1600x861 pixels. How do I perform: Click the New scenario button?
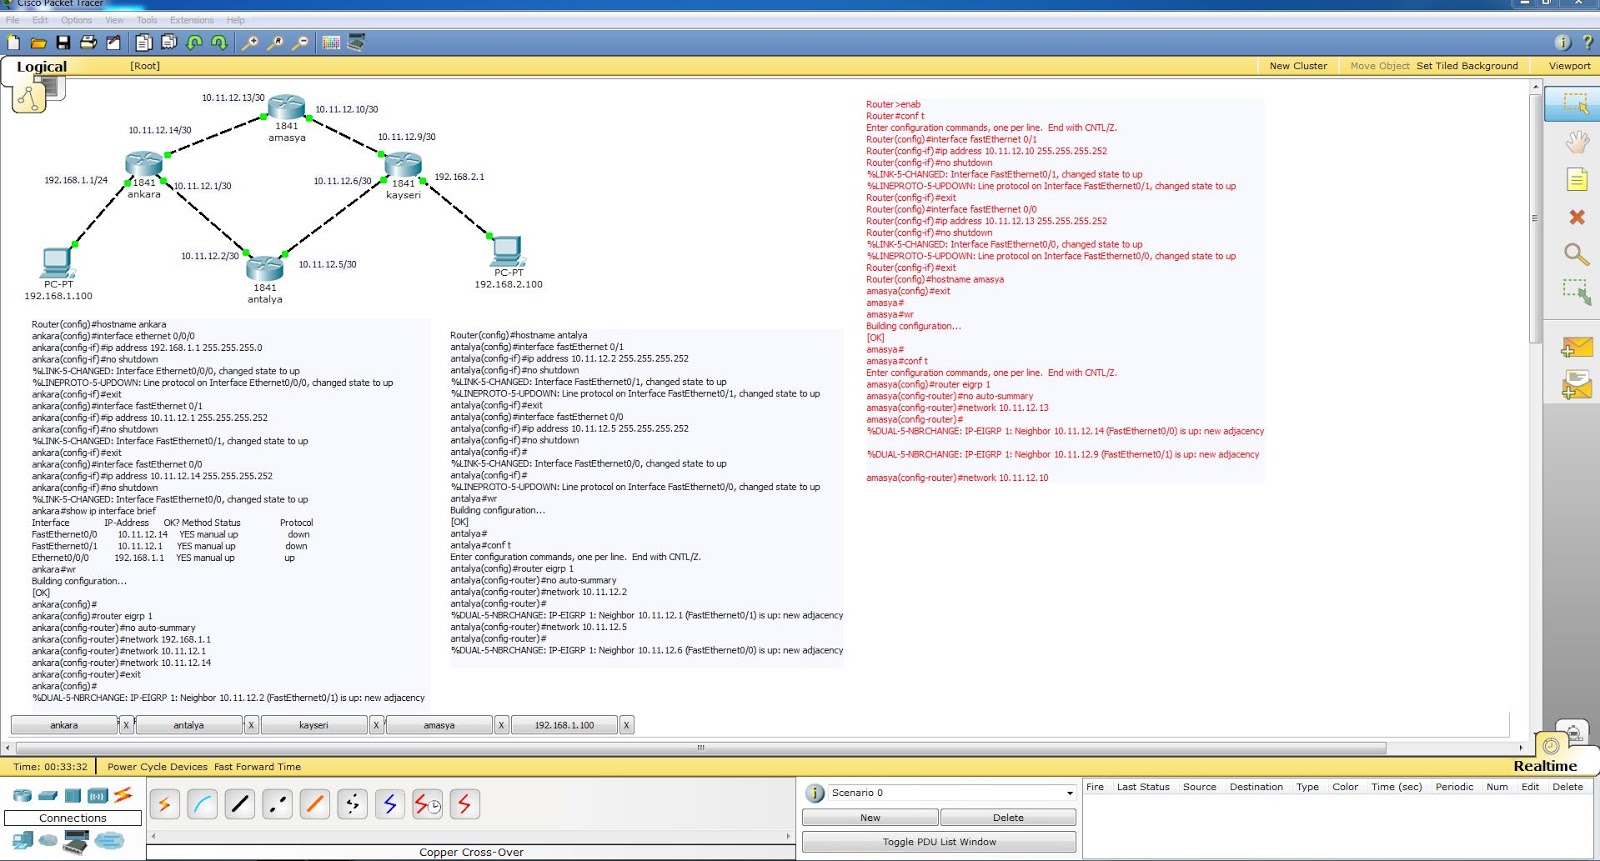coord(870,818)
